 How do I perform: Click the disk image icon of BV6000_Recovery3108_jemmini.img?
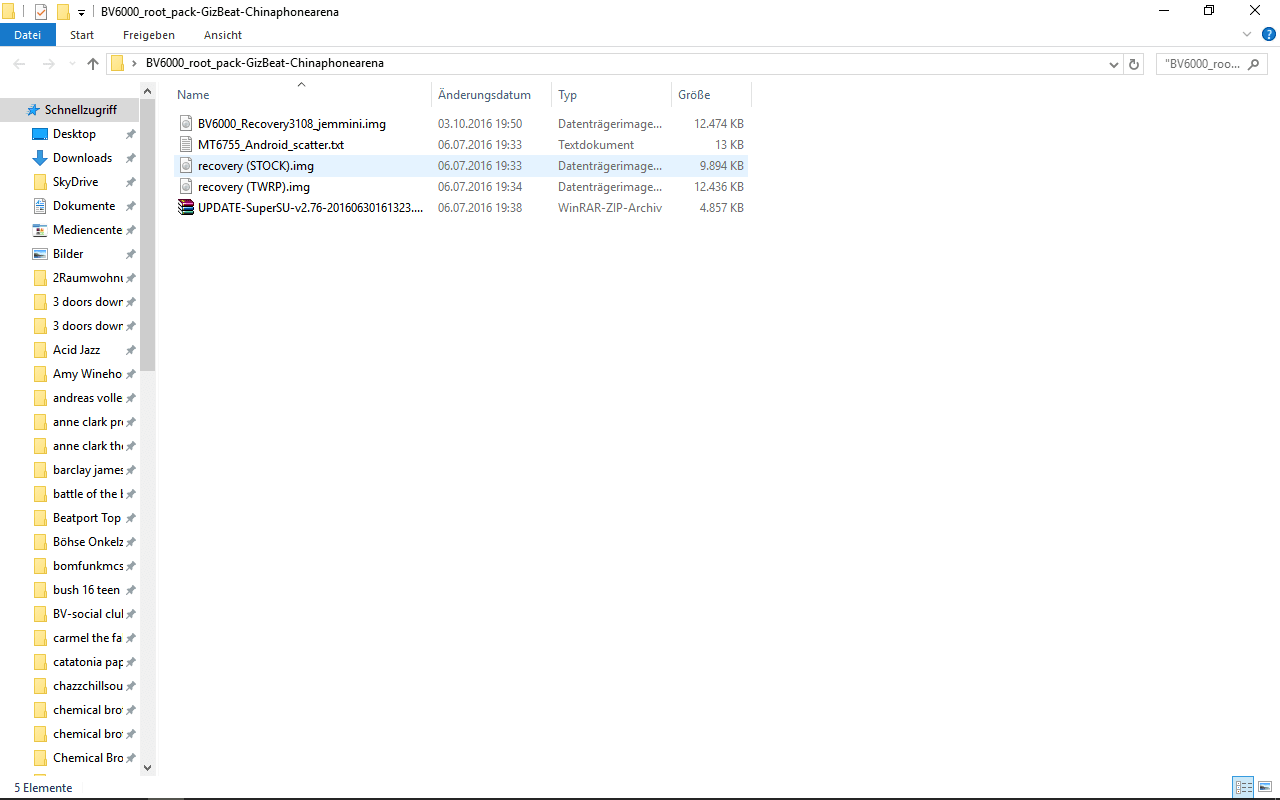coord(185,124)
